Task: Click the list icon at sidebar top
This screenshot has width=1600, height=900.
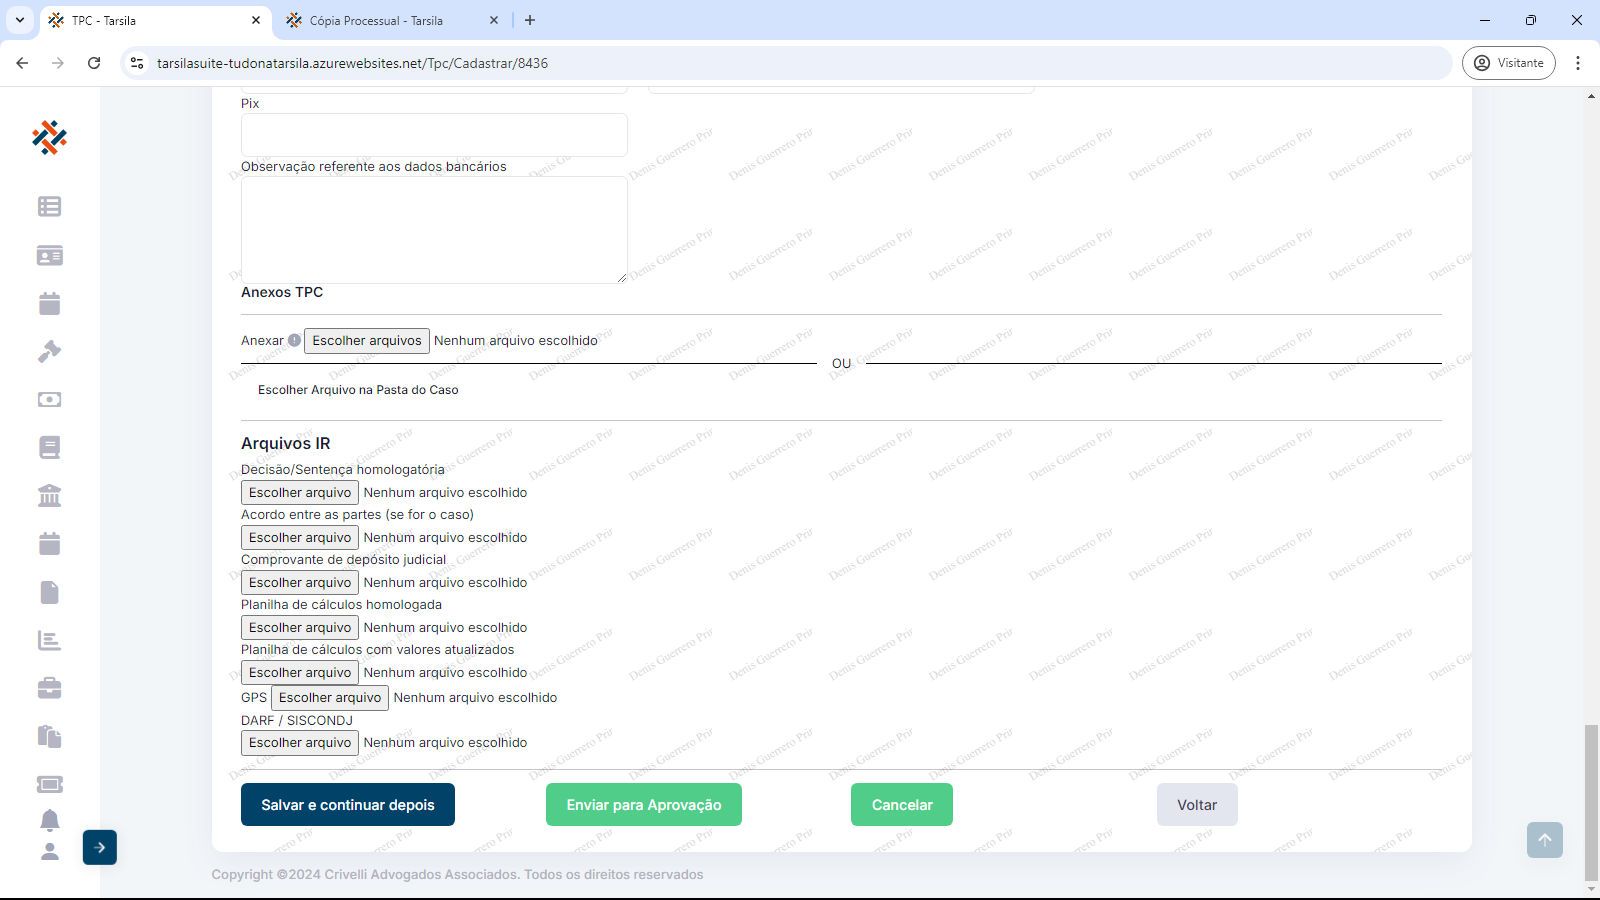Action: click(49, 206)
